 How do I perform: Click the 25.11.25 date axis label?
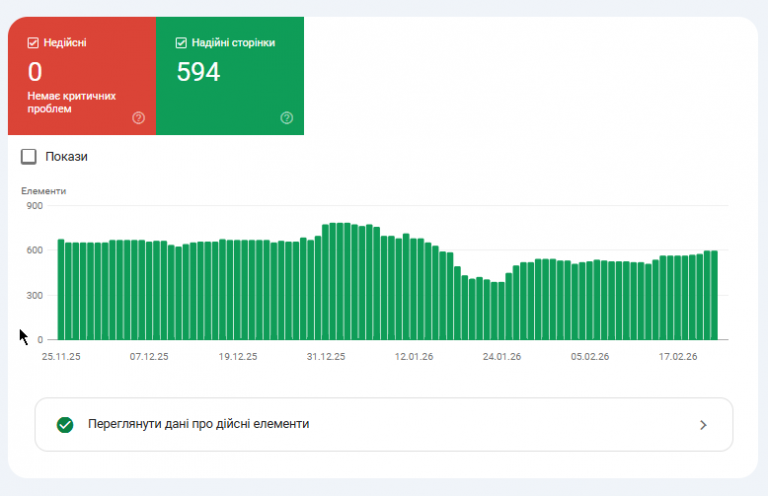(61, 356)
